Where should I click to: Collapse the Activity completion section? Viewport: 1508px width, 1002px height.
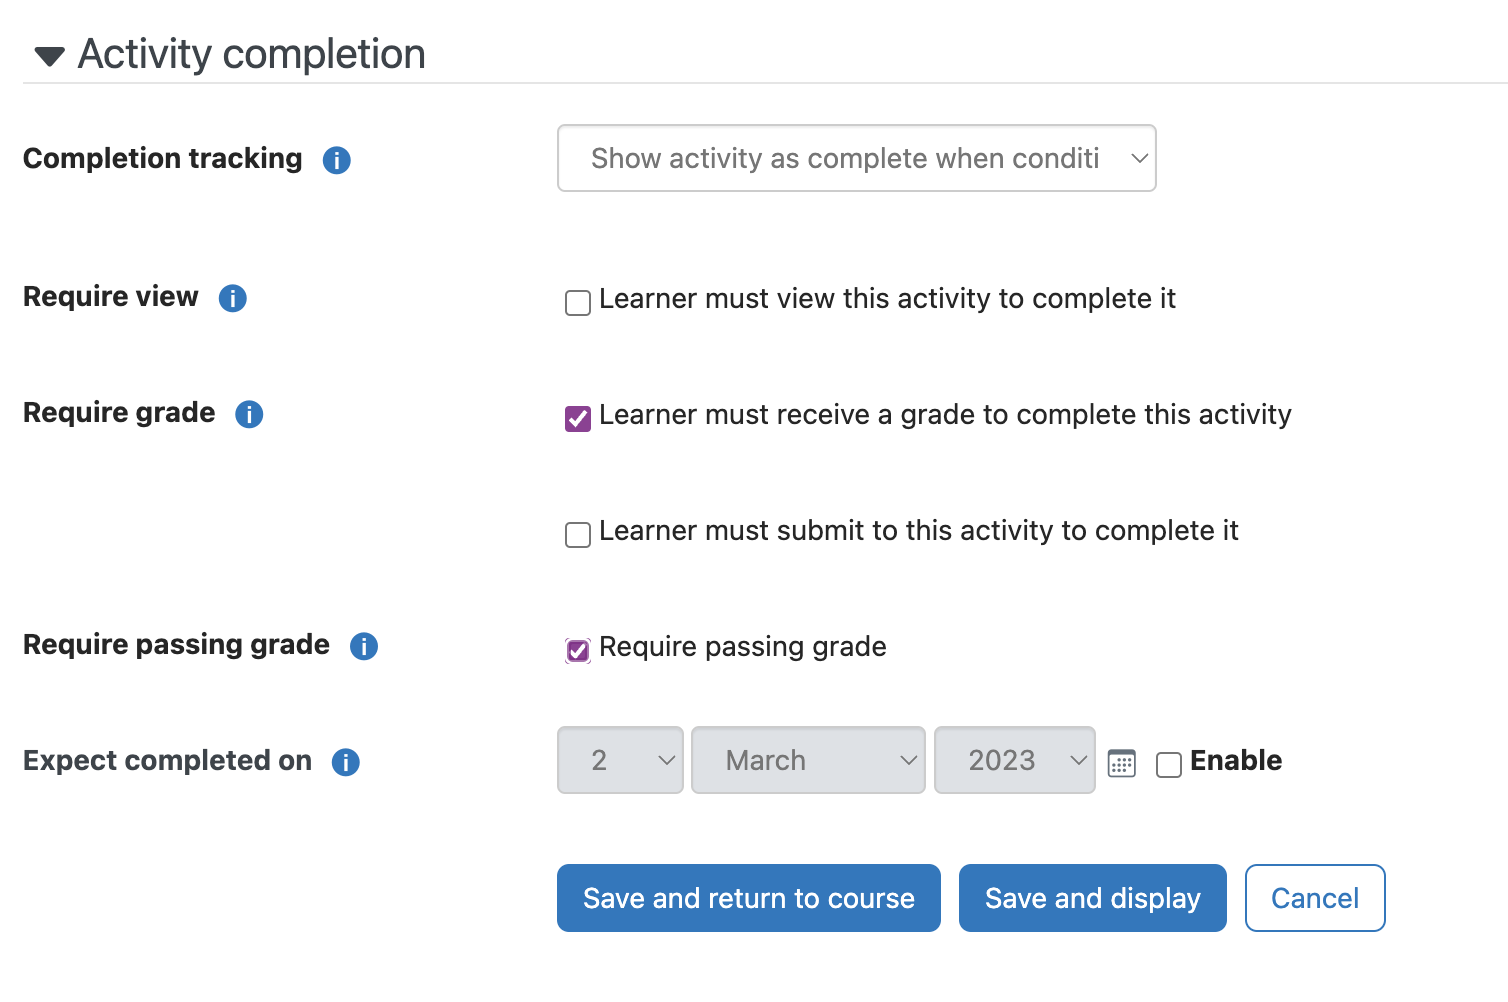49,56
